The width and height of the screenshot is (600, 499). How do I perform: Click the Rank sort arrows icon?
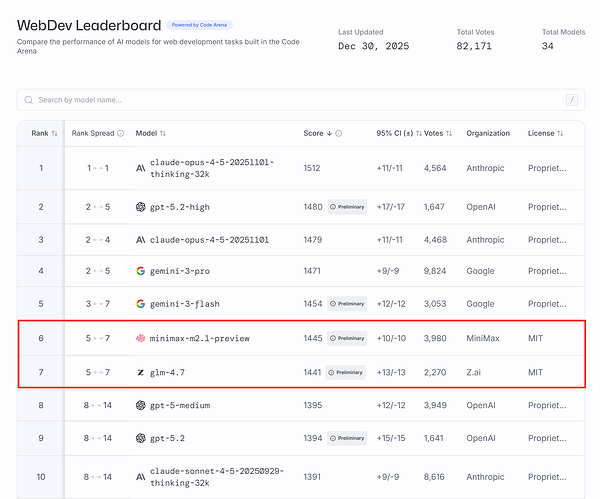coord(55,134)
